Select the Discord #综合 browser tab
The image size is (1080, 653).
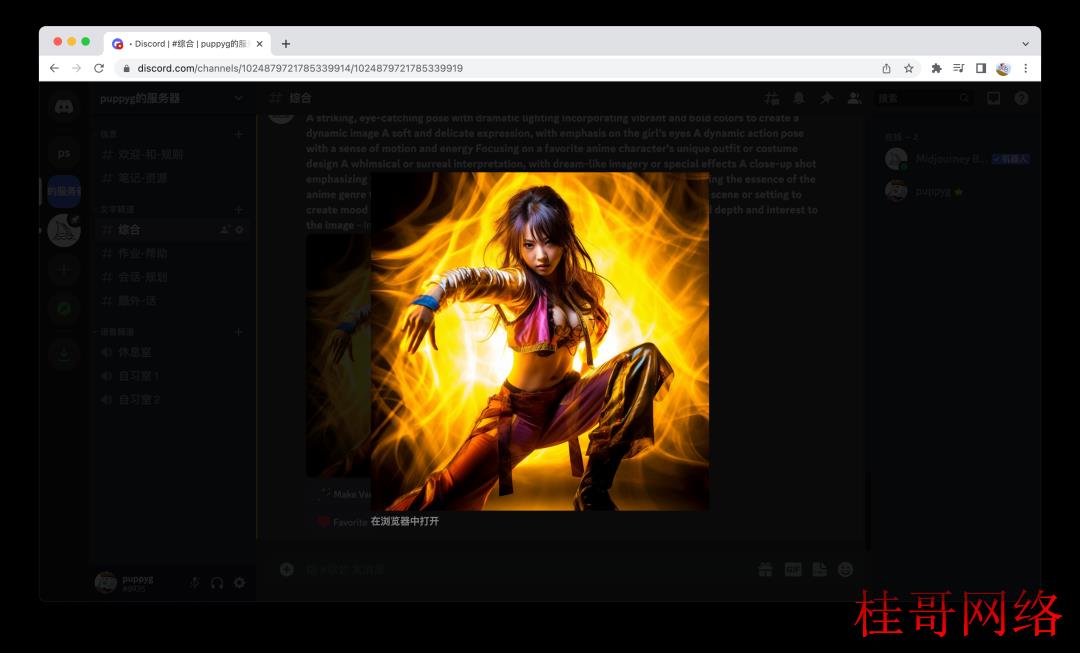[x=187, y=43]
